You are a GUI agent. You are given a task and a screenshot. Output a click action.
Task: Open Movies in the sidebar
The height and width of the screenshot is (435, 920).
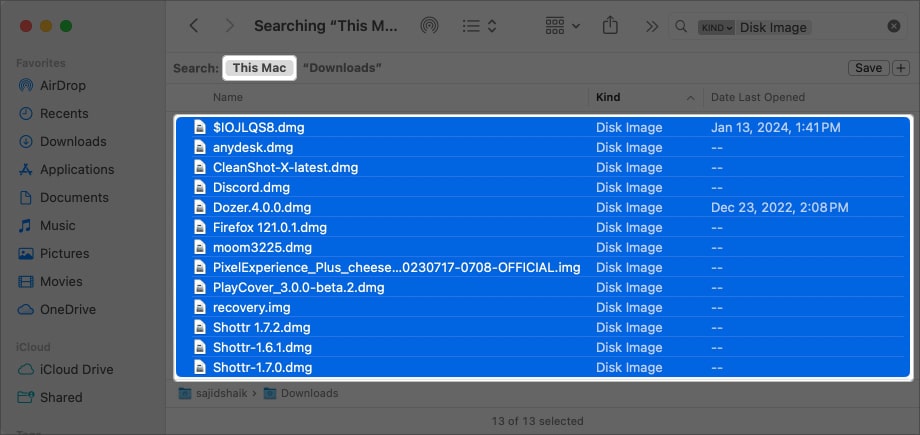61,282
